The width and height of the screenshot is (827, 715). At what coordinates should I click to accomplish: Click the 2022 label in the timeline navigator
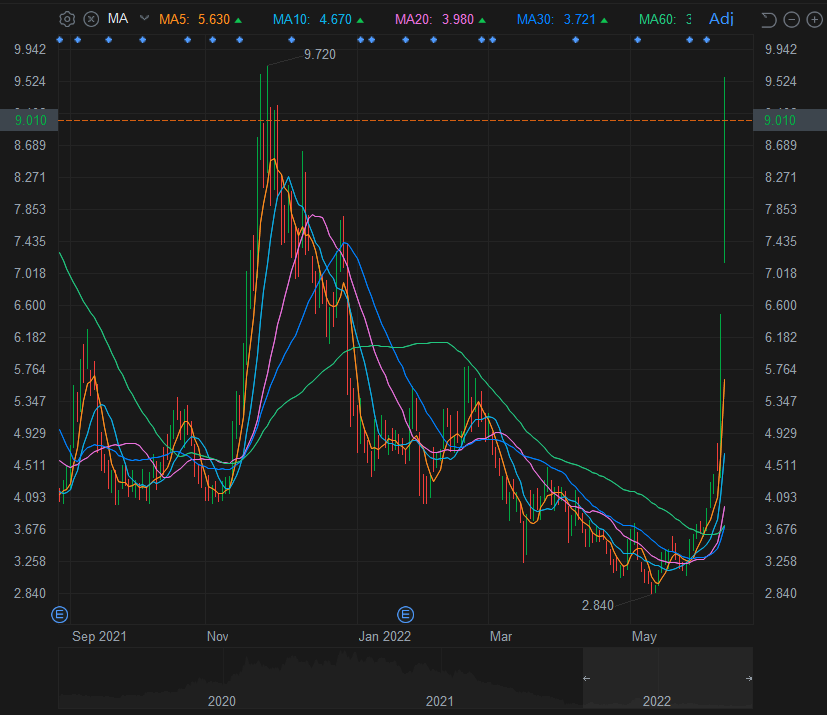click(x=657, y=701)
